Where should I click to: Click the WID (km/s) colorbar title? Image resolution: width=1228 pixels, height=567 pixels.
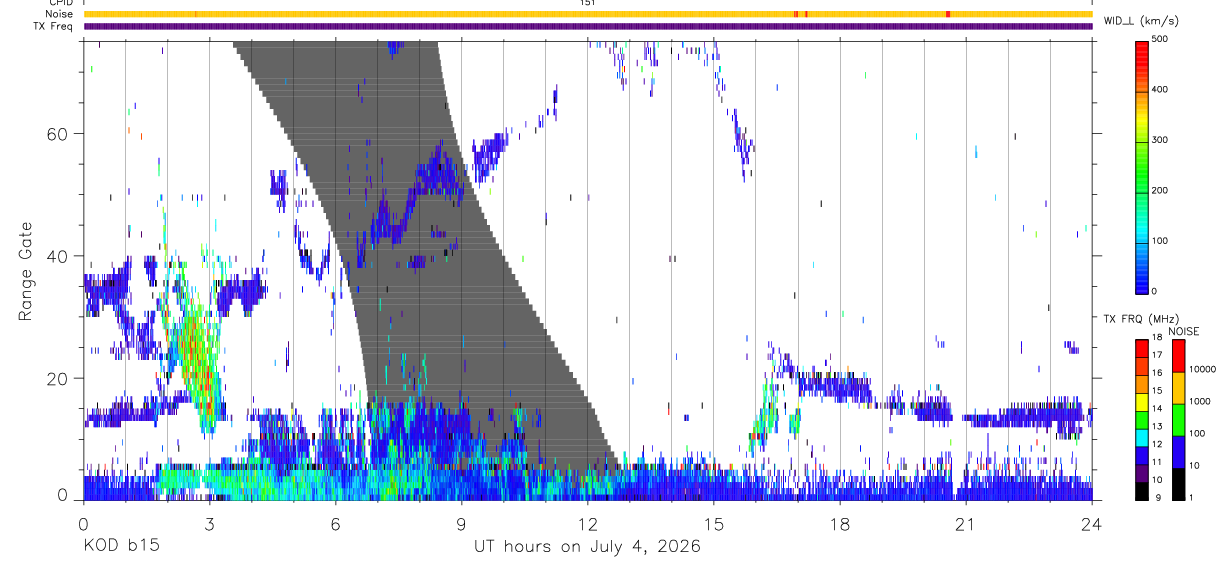coord(1140,21)
